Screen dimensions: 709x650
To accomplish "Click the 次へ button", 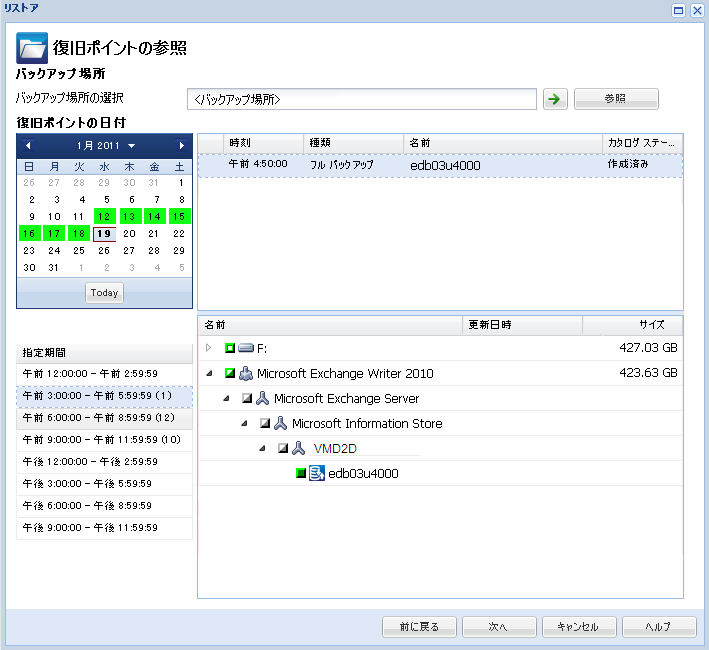I will click(x=499, y=627).
